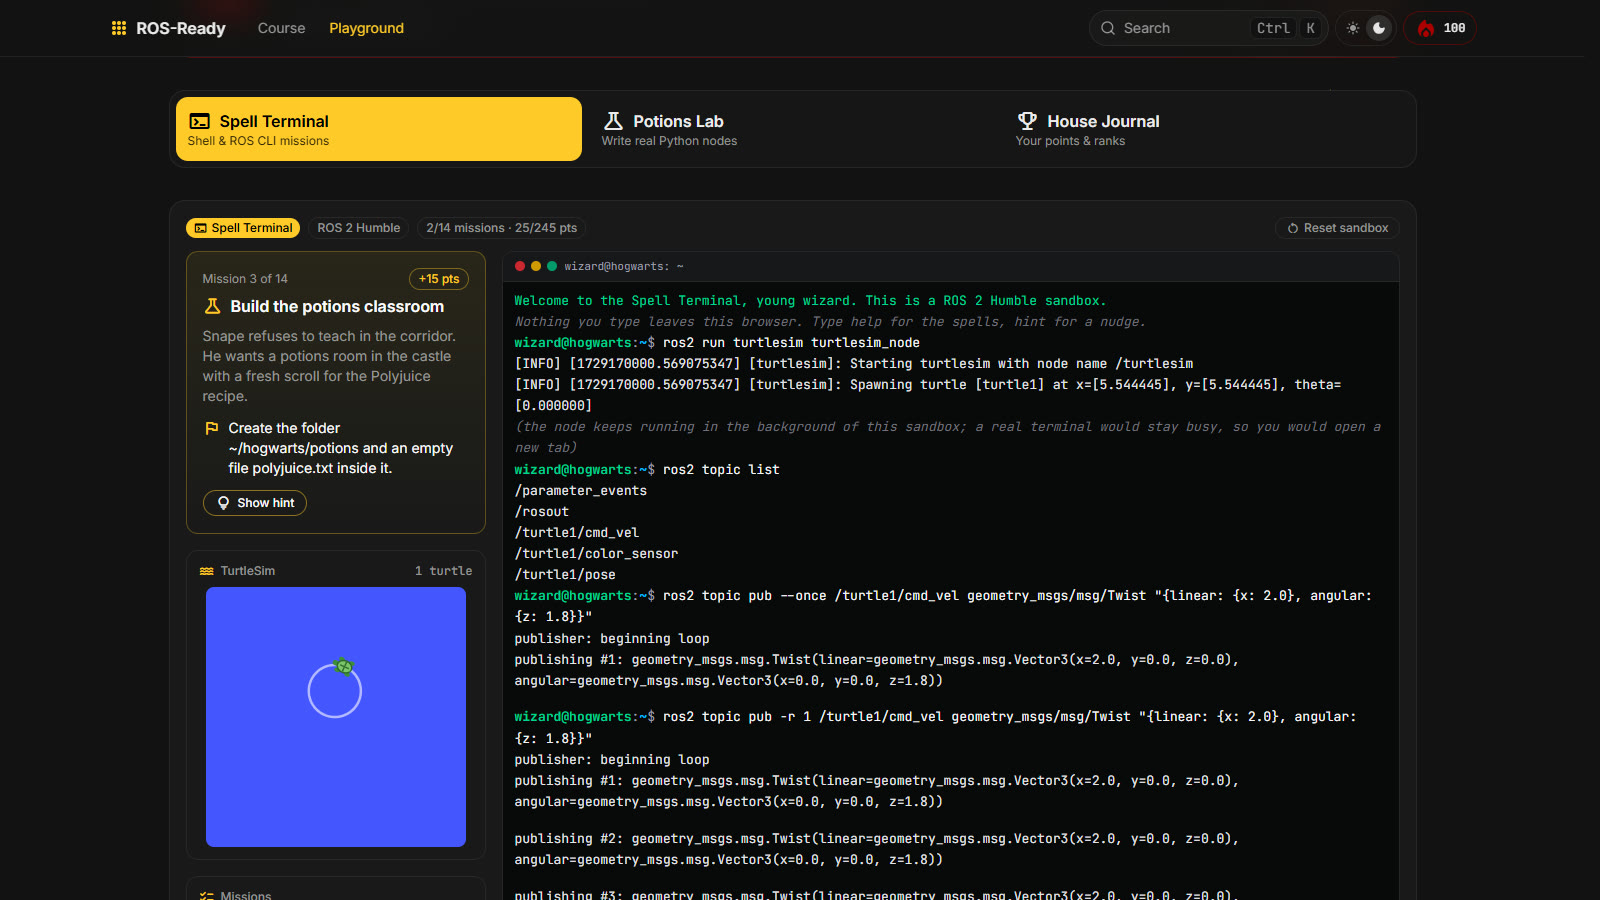Click the turtle in TurtleSim canvas
Screen dimensions: 1600x900
coord(344,666)
